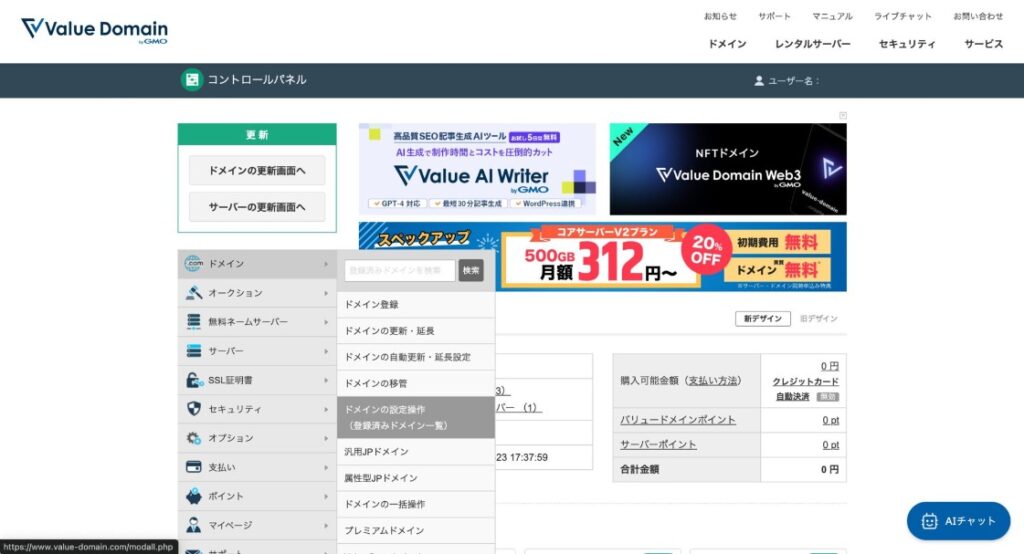
Task: Expand the 支払い sidebar menu arrow
Action: [326, 468]
